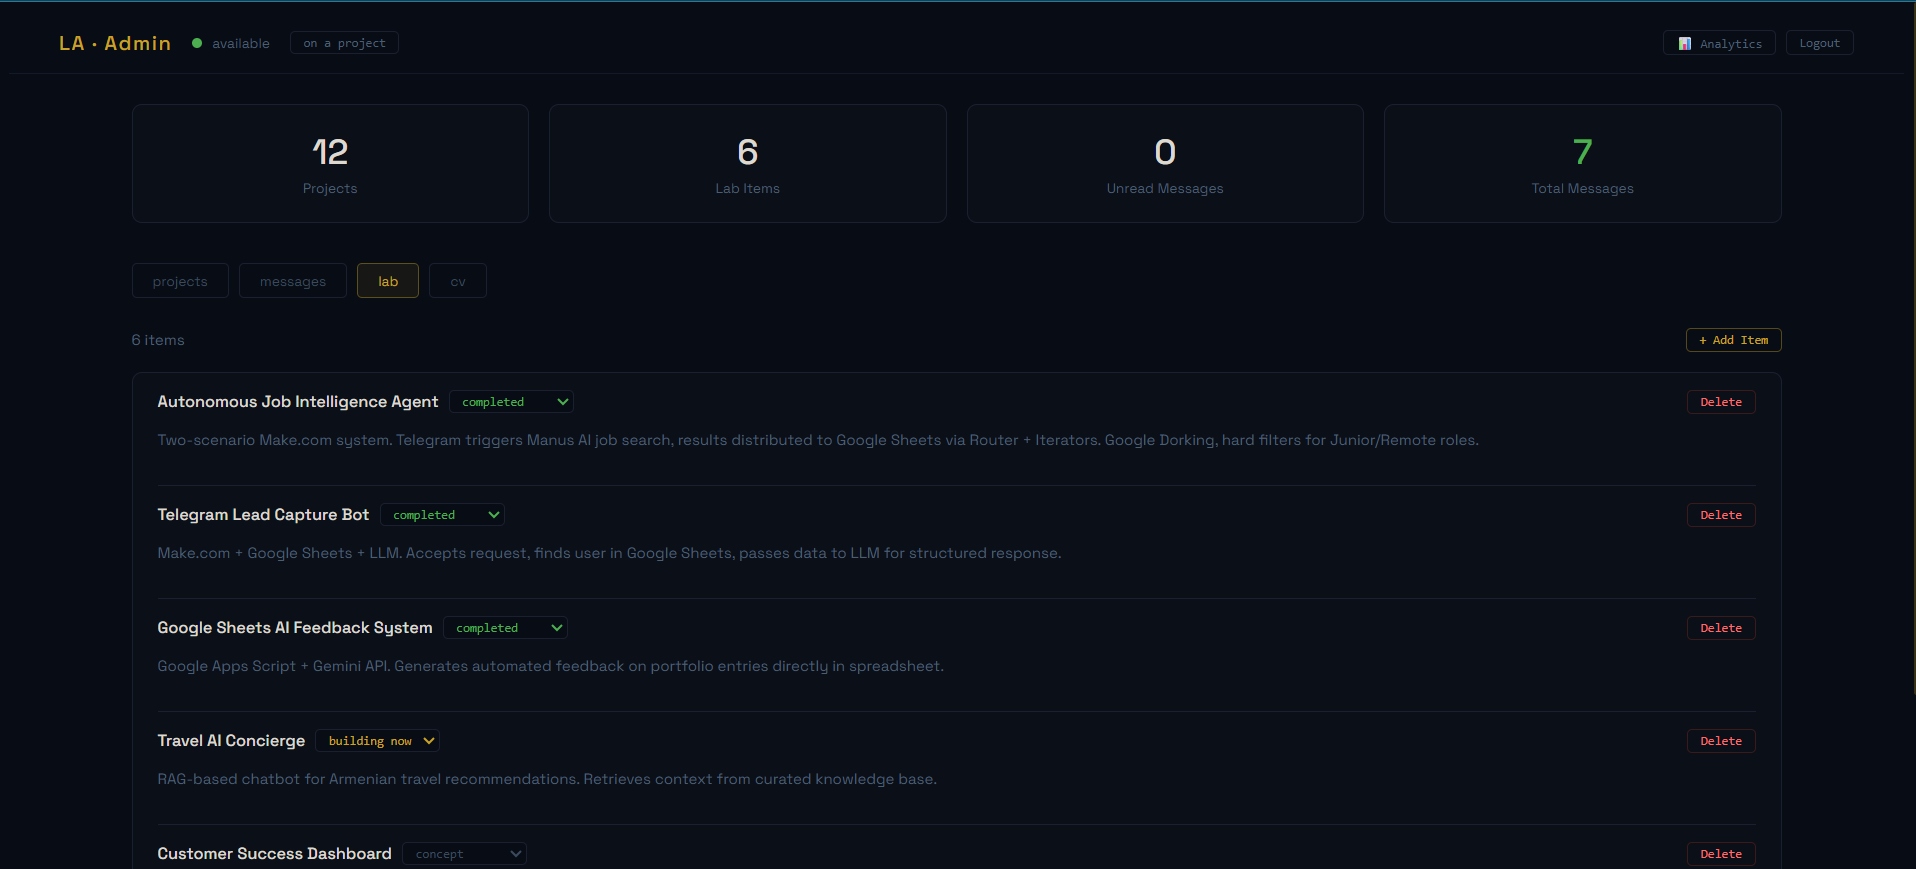Open the Analytics page
Screen dimensions: 1916x869
1718,43
